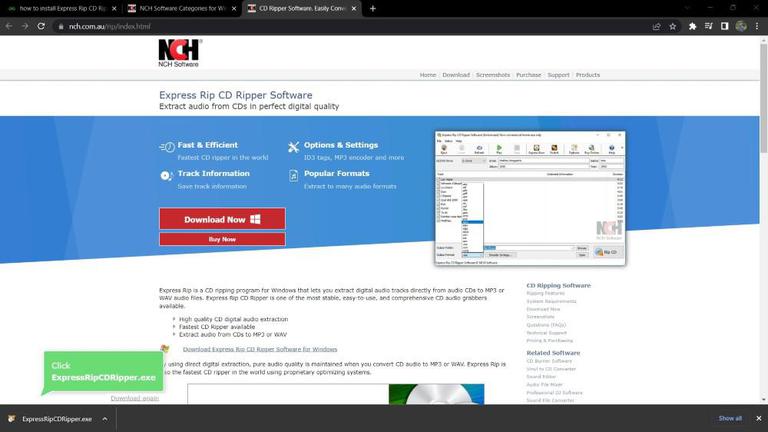Open CD Burner Software related link
This screenshot has width=768, height=432.
click(x=549, y=361)
